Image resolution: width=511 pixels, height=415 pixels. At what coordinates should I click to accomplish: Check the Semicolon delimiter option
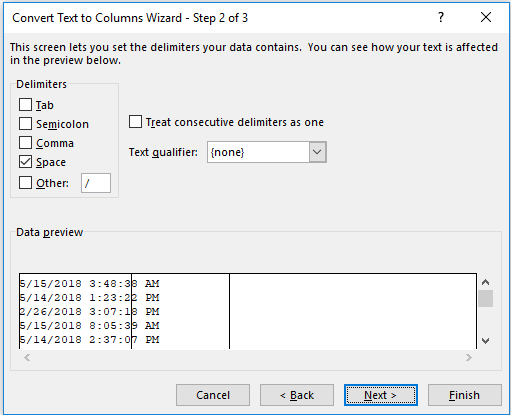click(25, 124)
